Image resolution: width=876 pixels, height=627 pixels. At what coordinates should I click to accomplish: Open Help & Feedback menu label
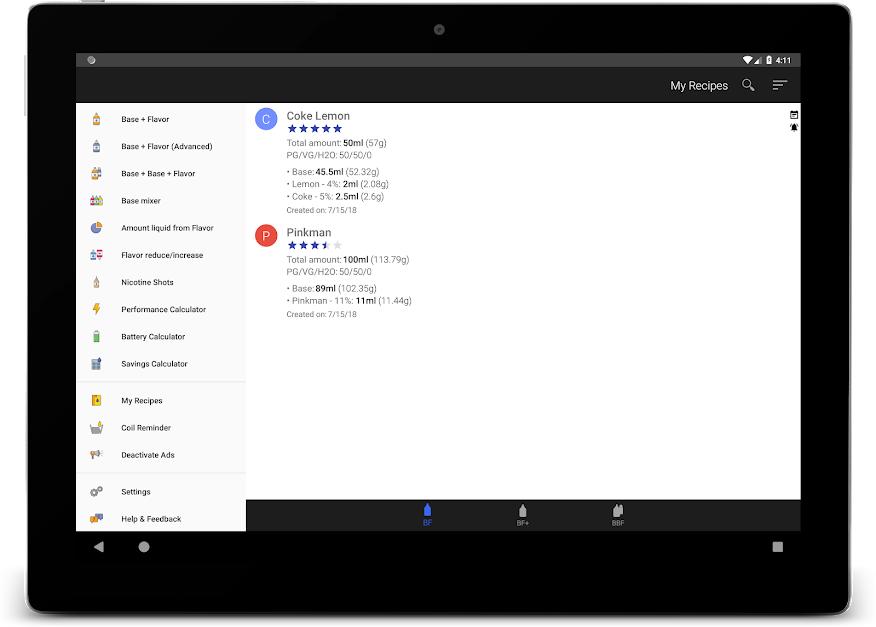coord(151,519)
